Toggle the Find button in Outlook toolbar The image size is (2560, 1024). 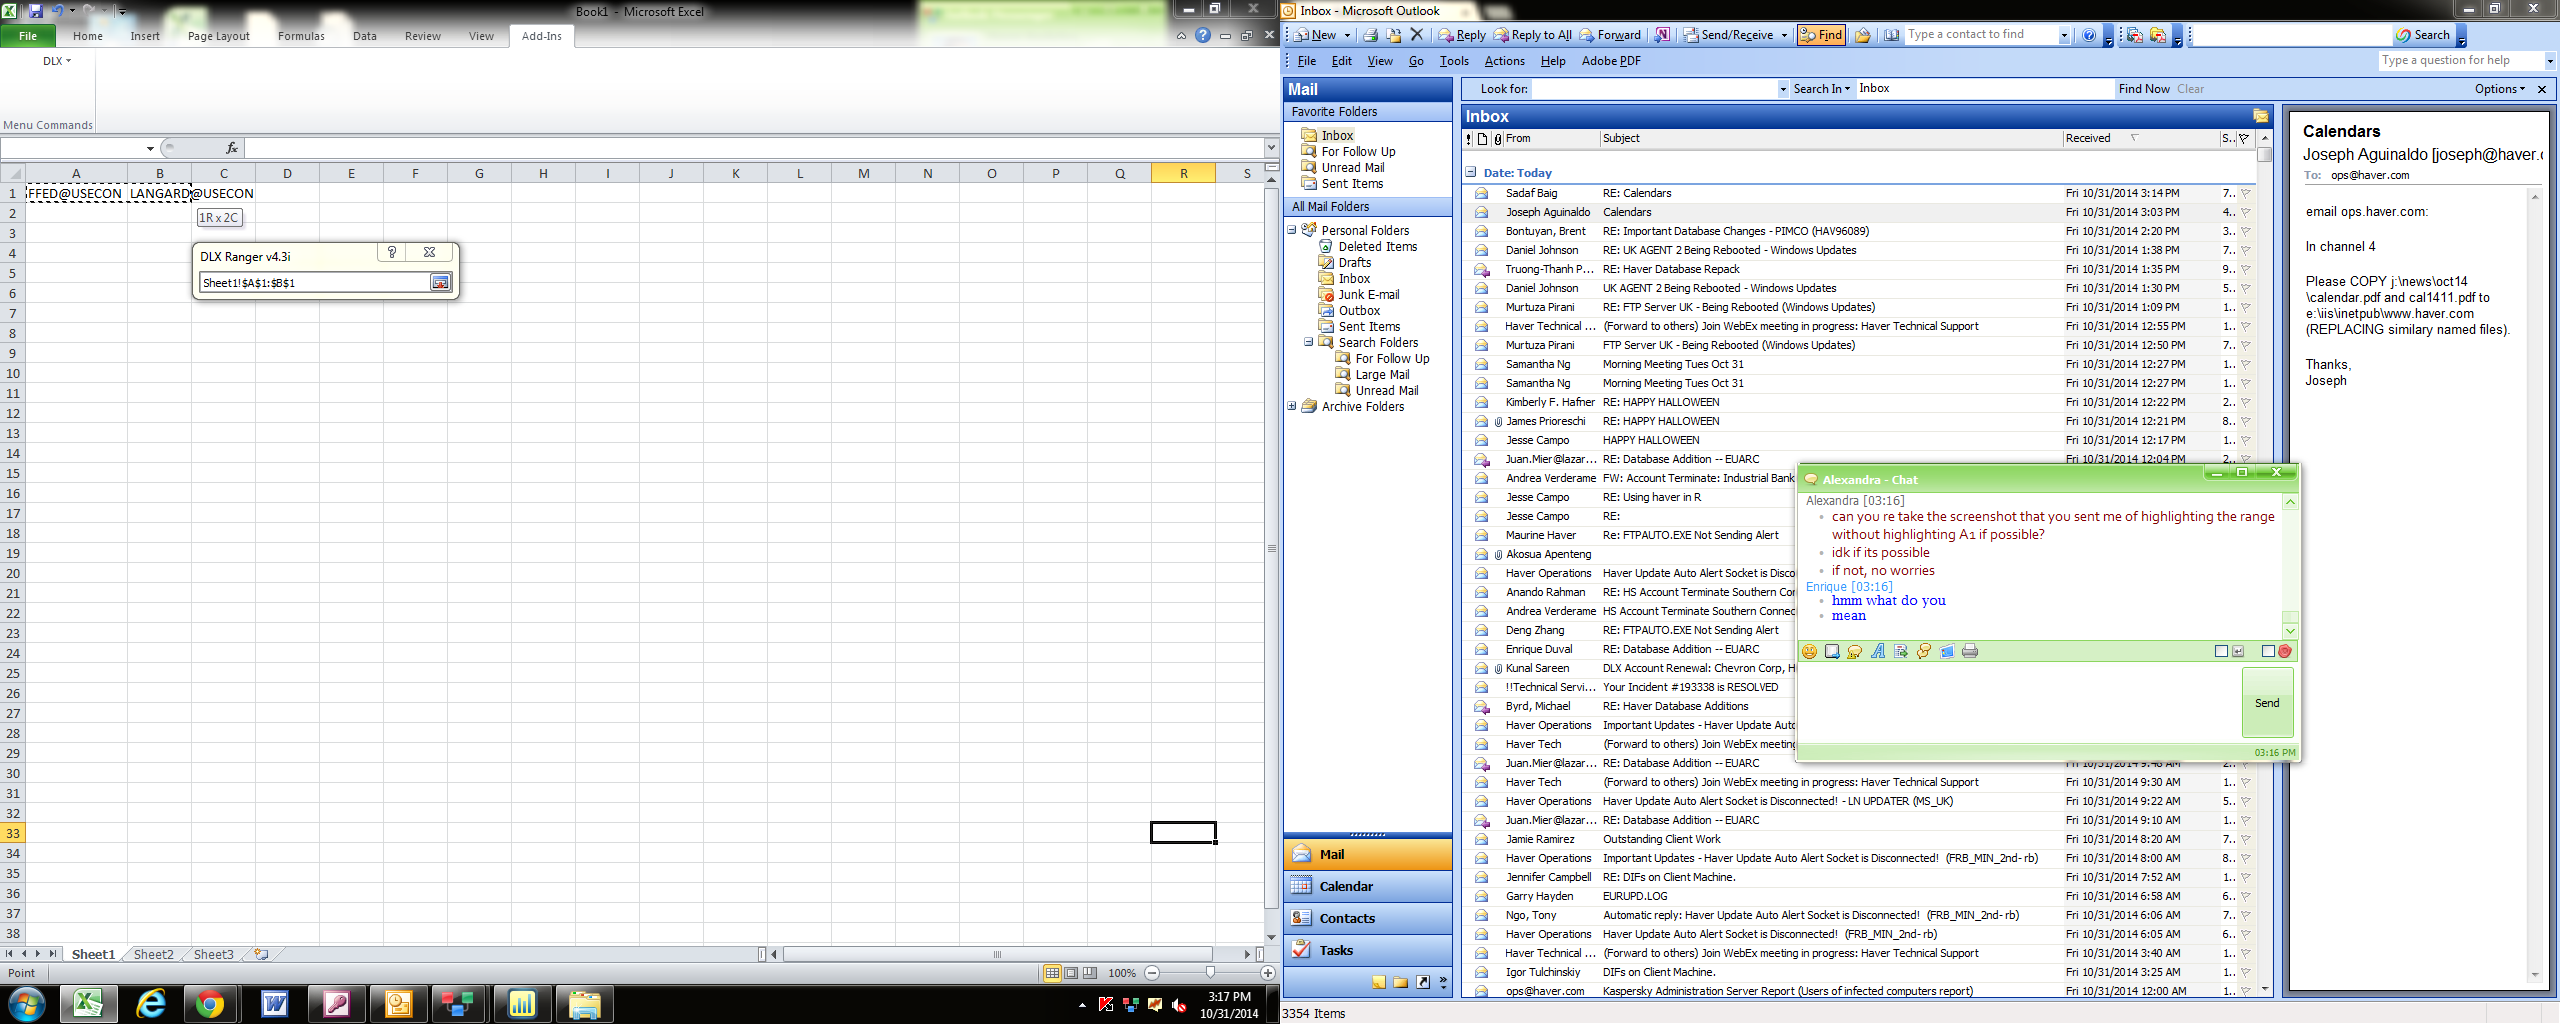tap(1821, 35)
